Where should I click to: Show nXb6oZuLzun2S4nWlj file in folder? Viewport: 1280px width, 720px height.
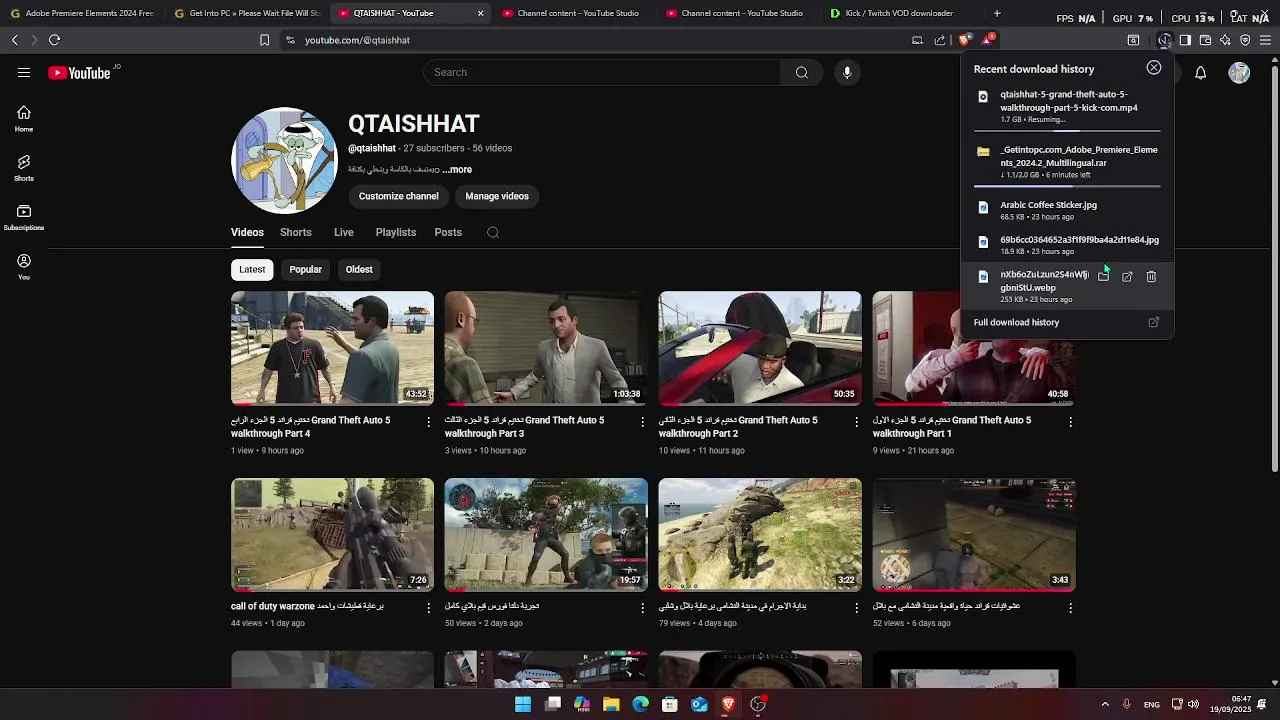pos(1103,277)
